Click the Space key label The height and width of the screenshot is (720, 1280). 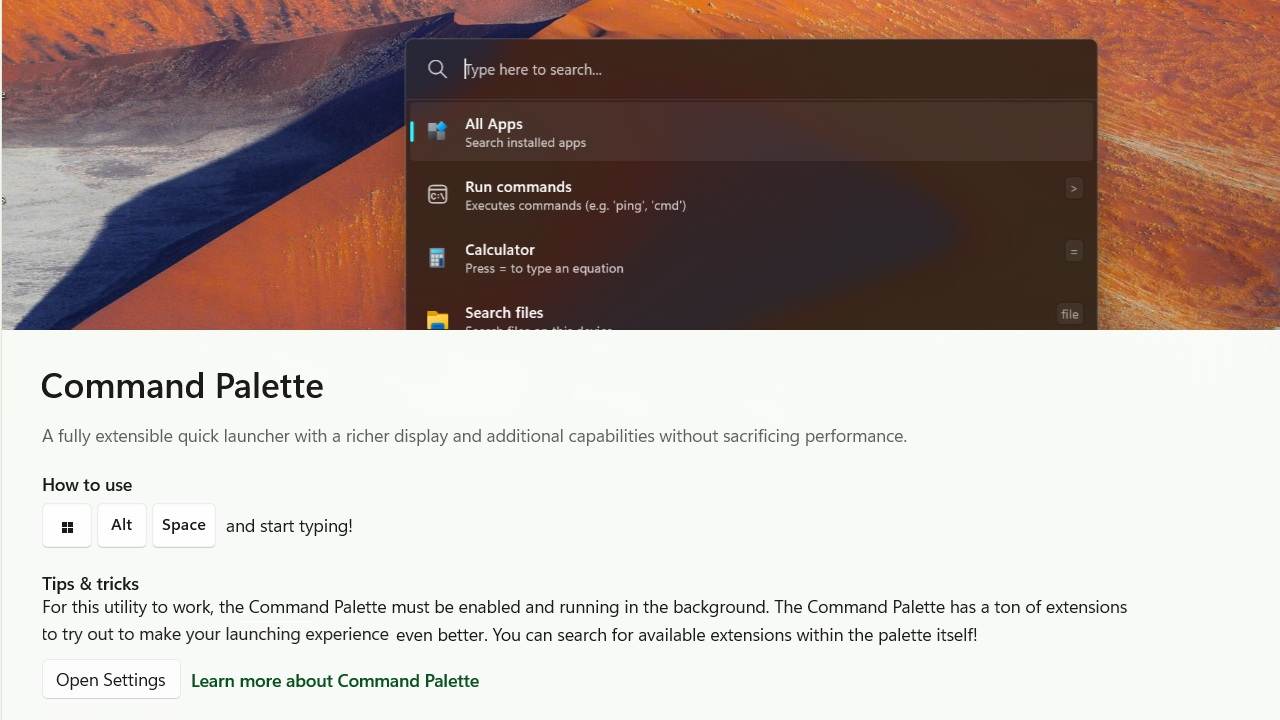click(183, 525)
